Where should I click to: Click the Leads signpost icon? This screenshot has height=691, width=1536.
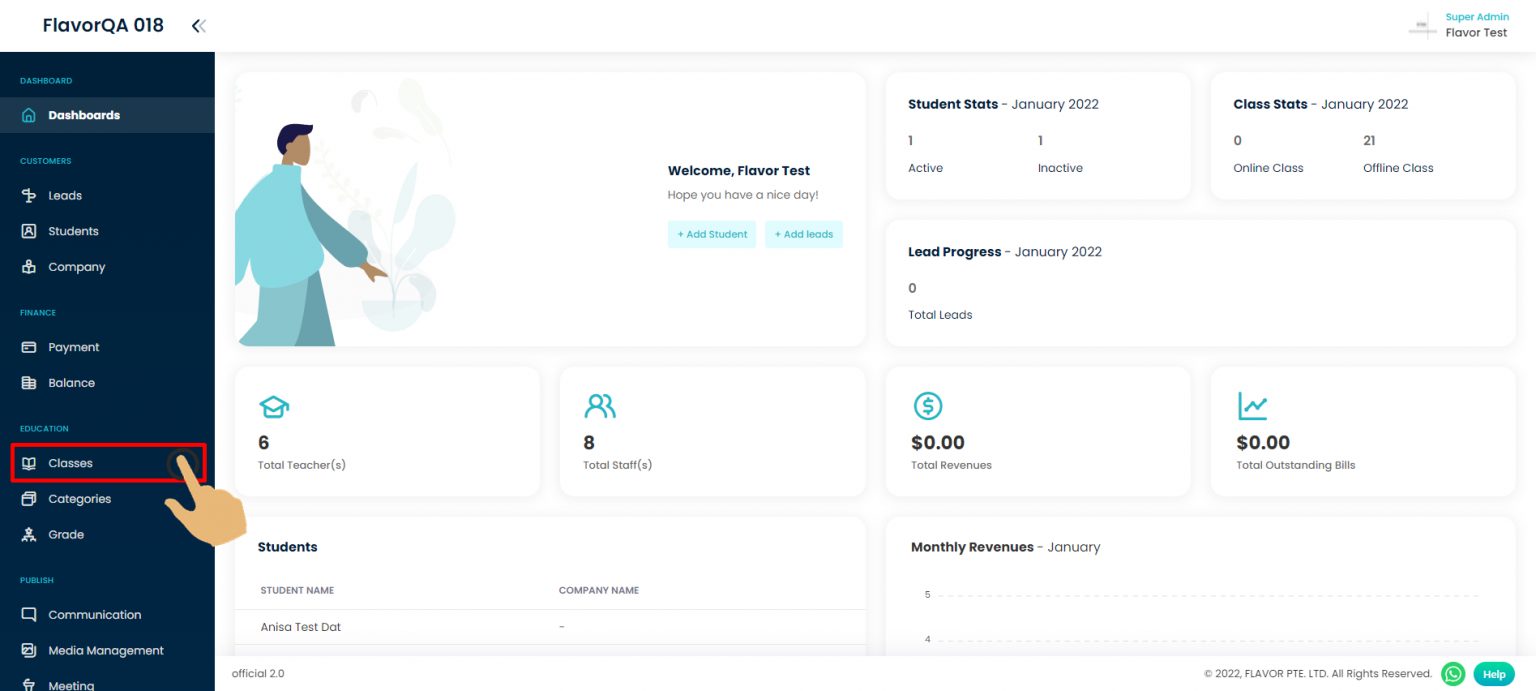29,196
